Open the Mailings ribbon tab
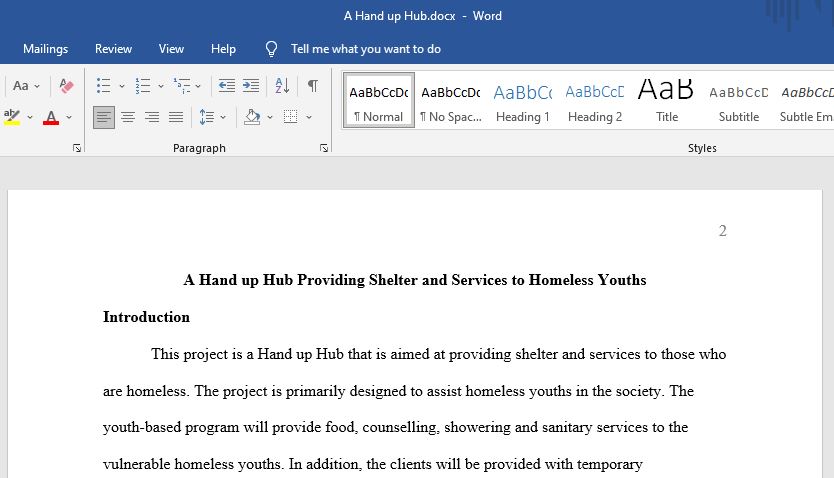834x478 pixels. (46, 49)
